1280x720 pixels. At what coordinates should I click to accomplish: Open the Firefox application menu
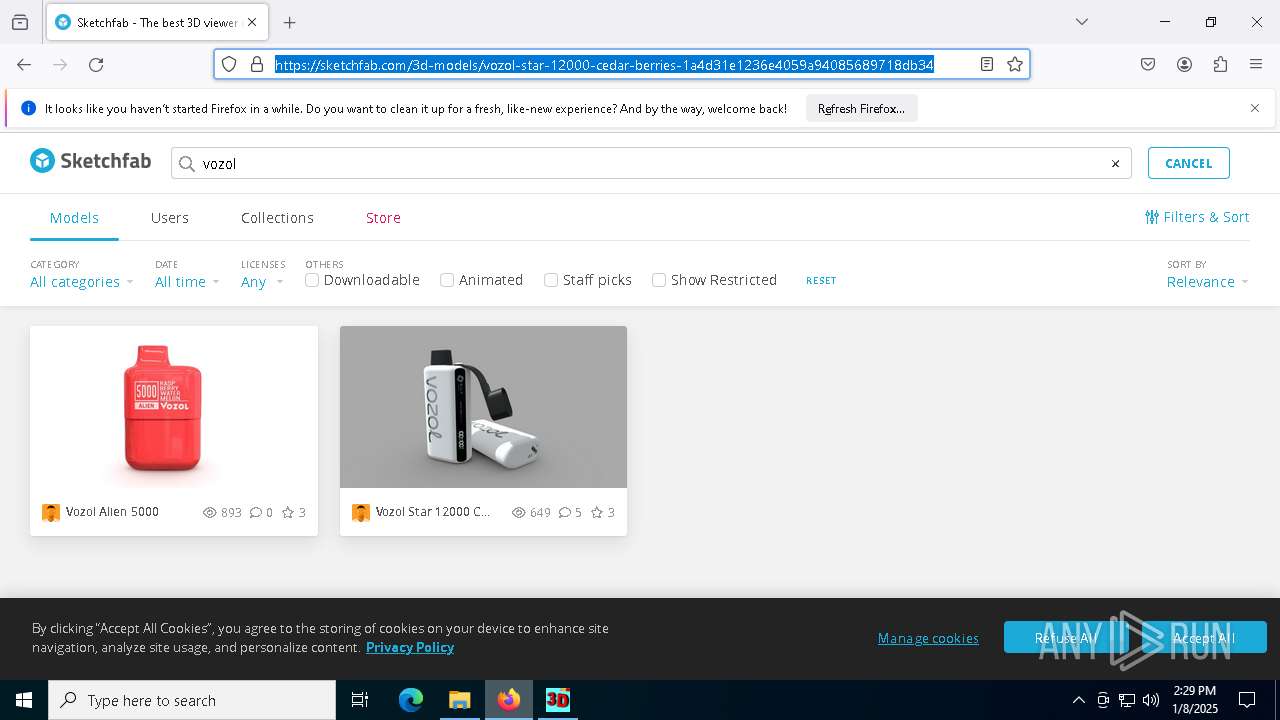(x=1256, y=64)
